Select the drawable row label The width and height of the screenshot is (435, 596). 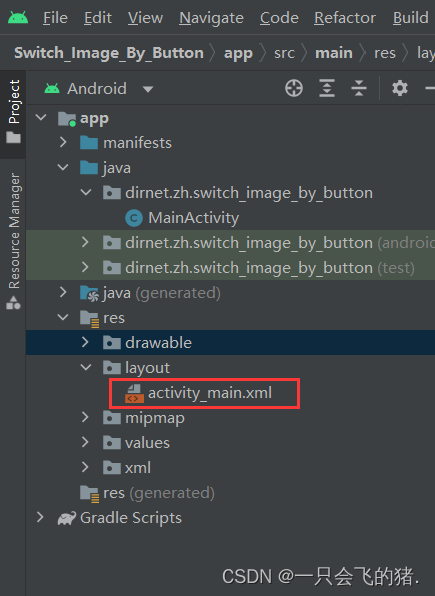pos(159,342)
